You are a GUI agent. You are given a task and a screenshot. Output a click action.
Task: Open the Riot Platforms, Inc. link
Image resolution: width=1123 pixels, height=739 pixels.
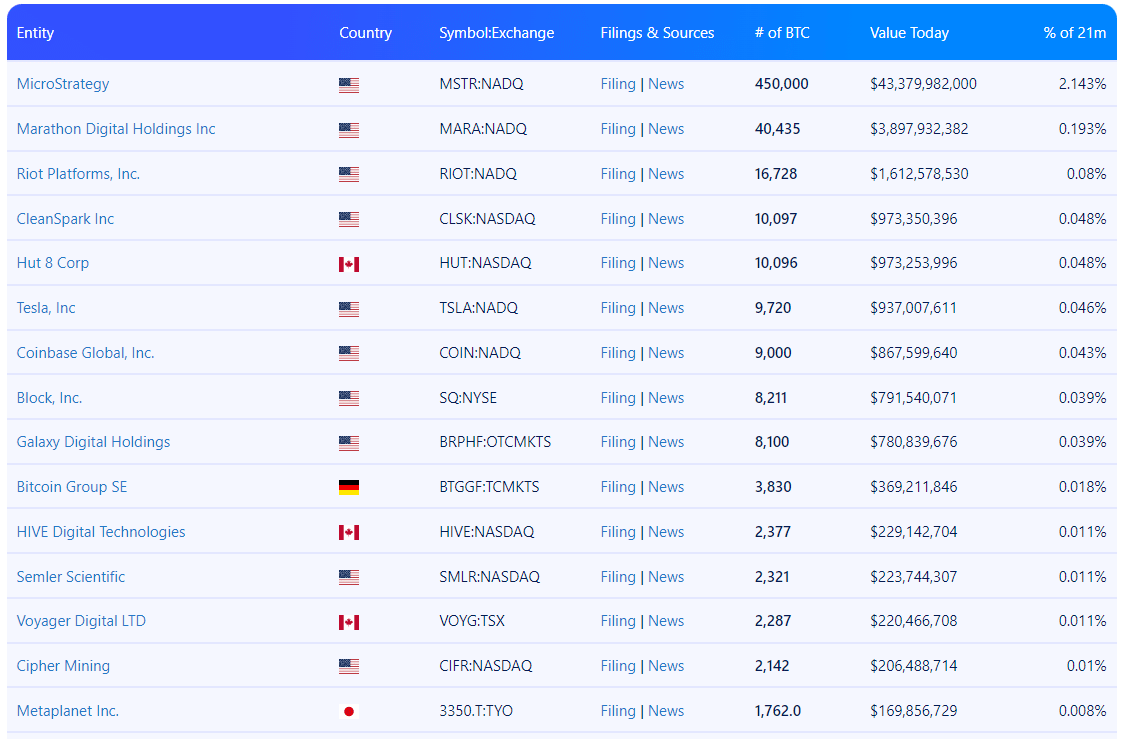coord(78,174)
